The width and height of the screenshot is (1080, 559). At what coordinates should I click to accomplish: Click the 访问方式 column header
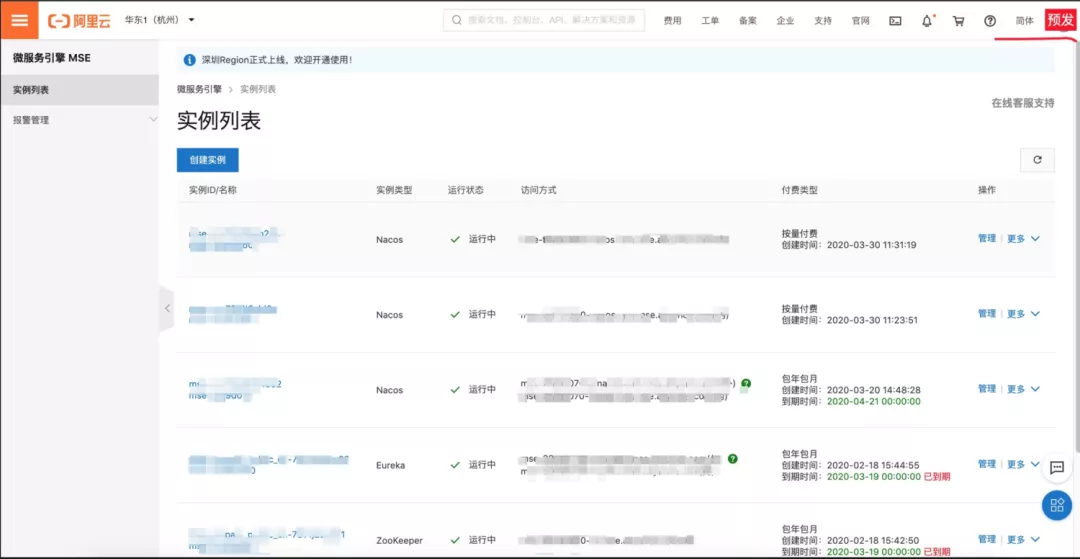(x=539, y=190)
